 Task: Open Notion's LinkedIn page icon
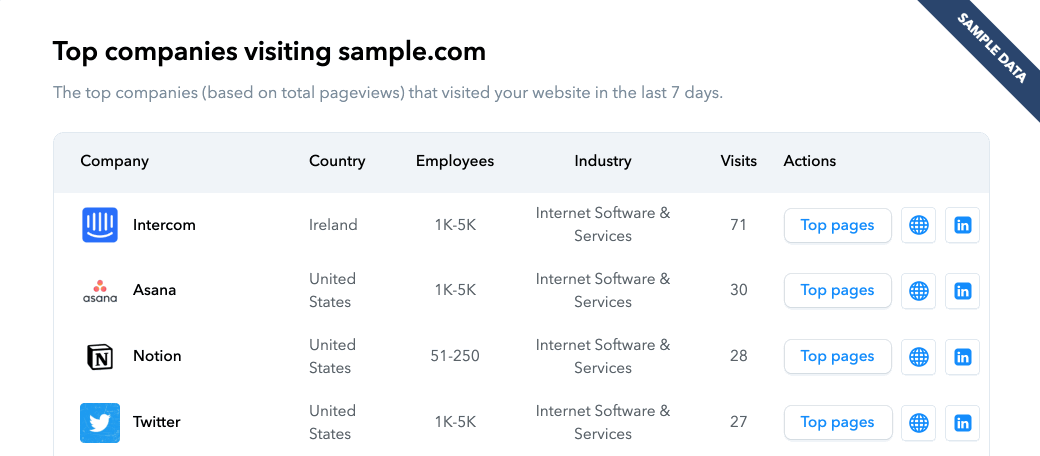click(962, 357)
